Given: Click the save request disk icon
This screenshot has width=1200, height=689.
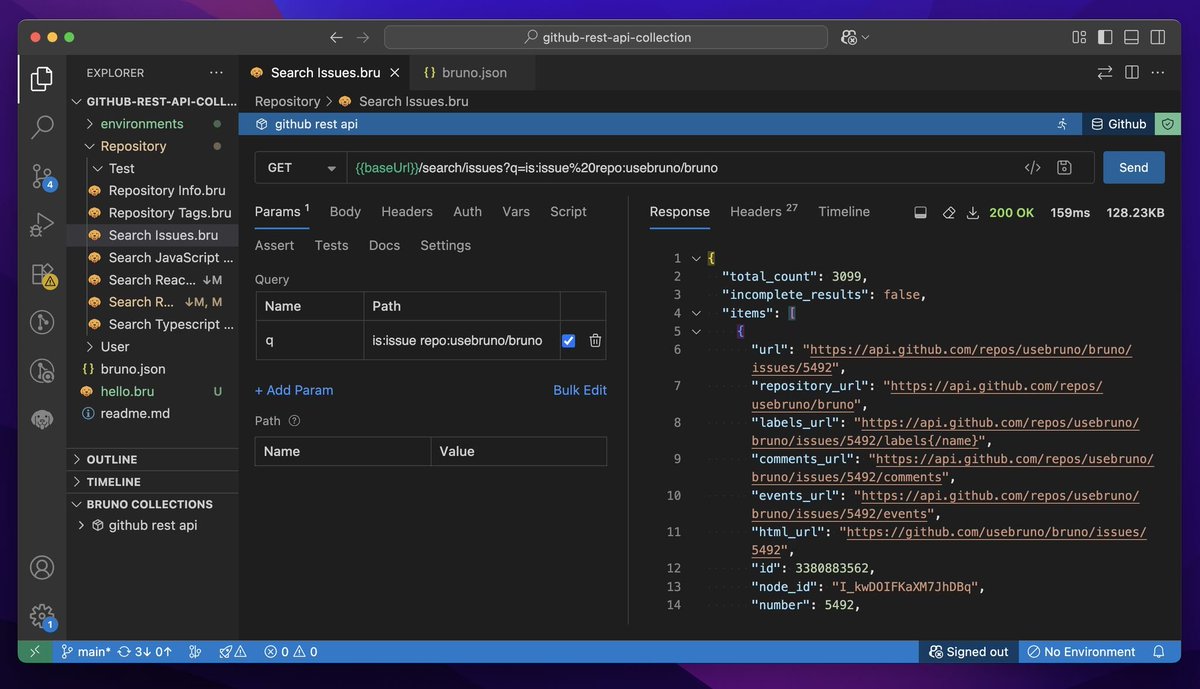Looking at the screenshot, I should 1065,167.
